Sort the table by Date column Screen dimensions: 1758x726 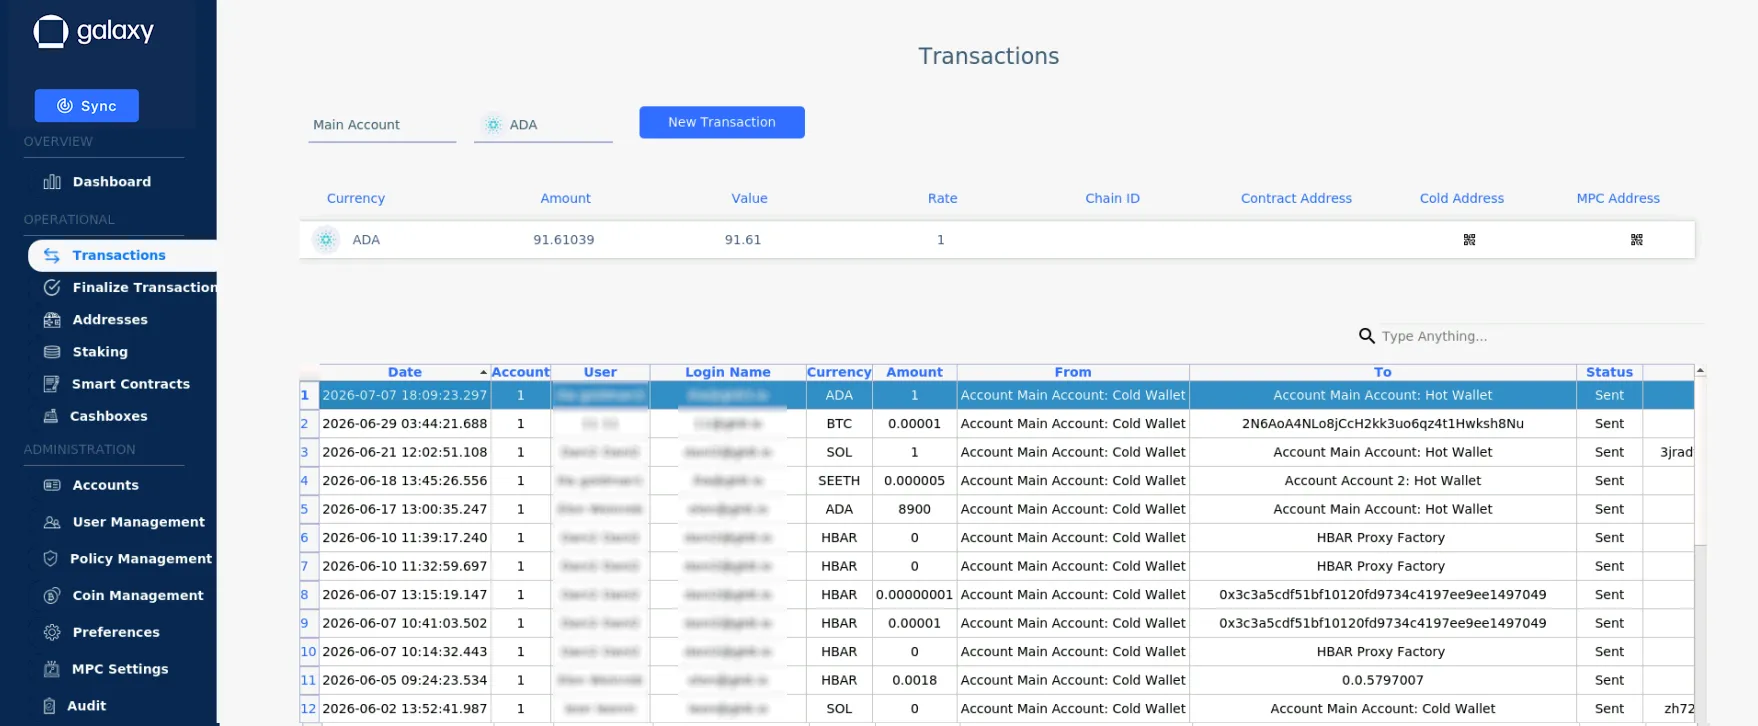click(405, 372)
